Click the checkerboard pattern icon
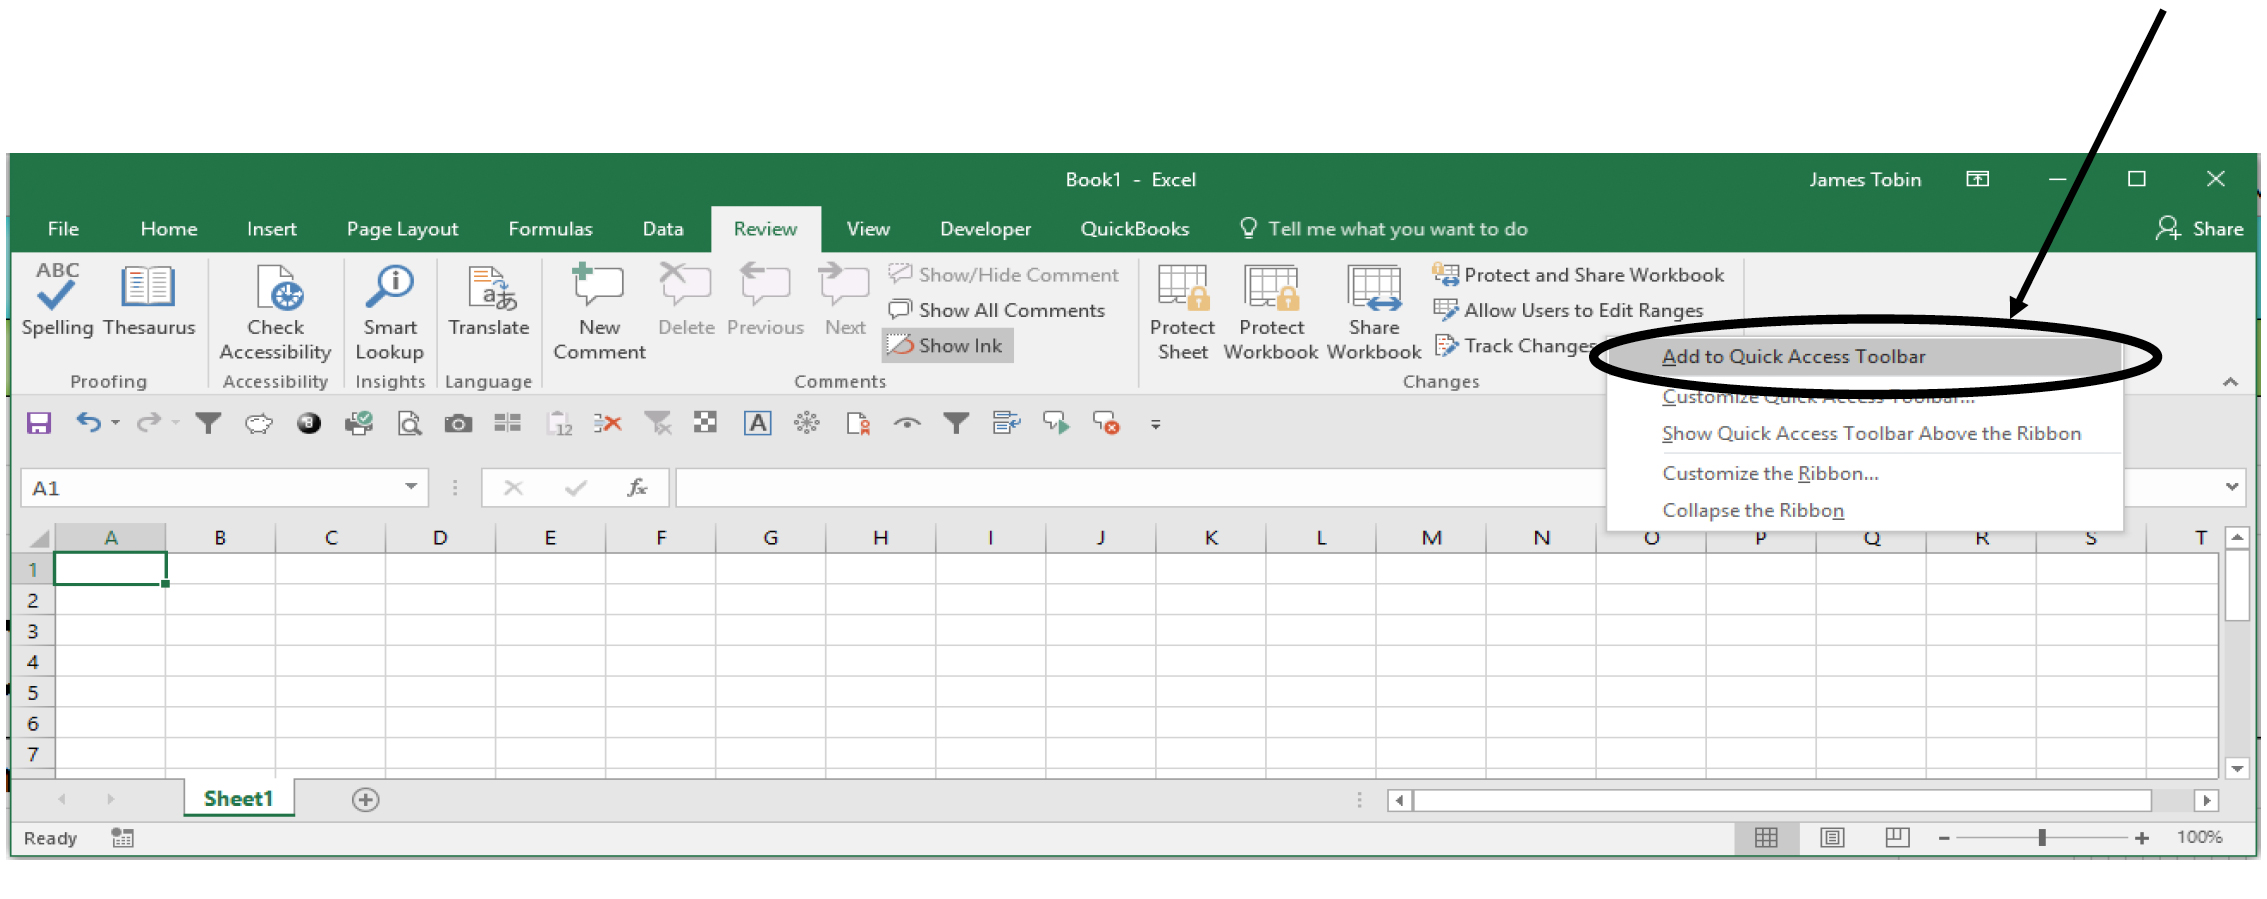Image resolution: width=2267 pixels, height=899 pixels. point(706,423)
